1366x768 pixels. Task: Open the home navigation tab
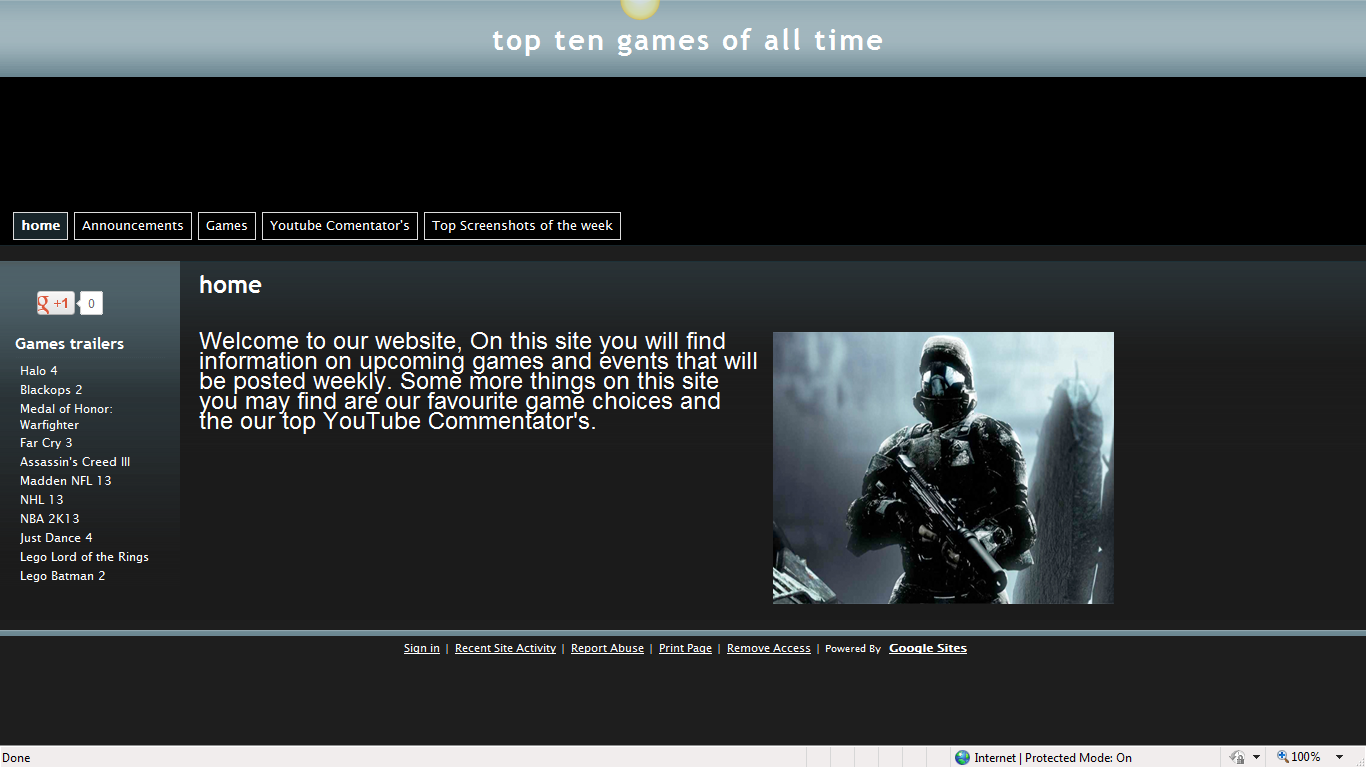click(x=41, y=226)
